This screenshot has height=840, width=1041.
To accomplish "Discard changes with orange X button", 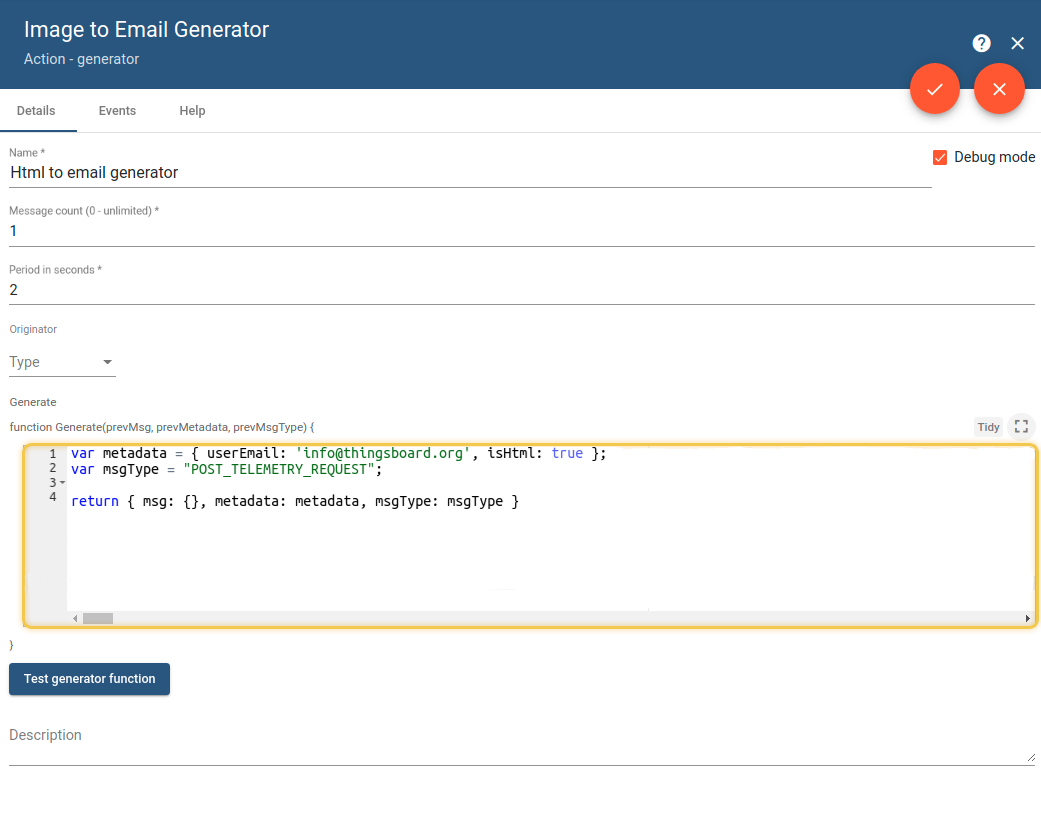I will [x=999, y=89].
